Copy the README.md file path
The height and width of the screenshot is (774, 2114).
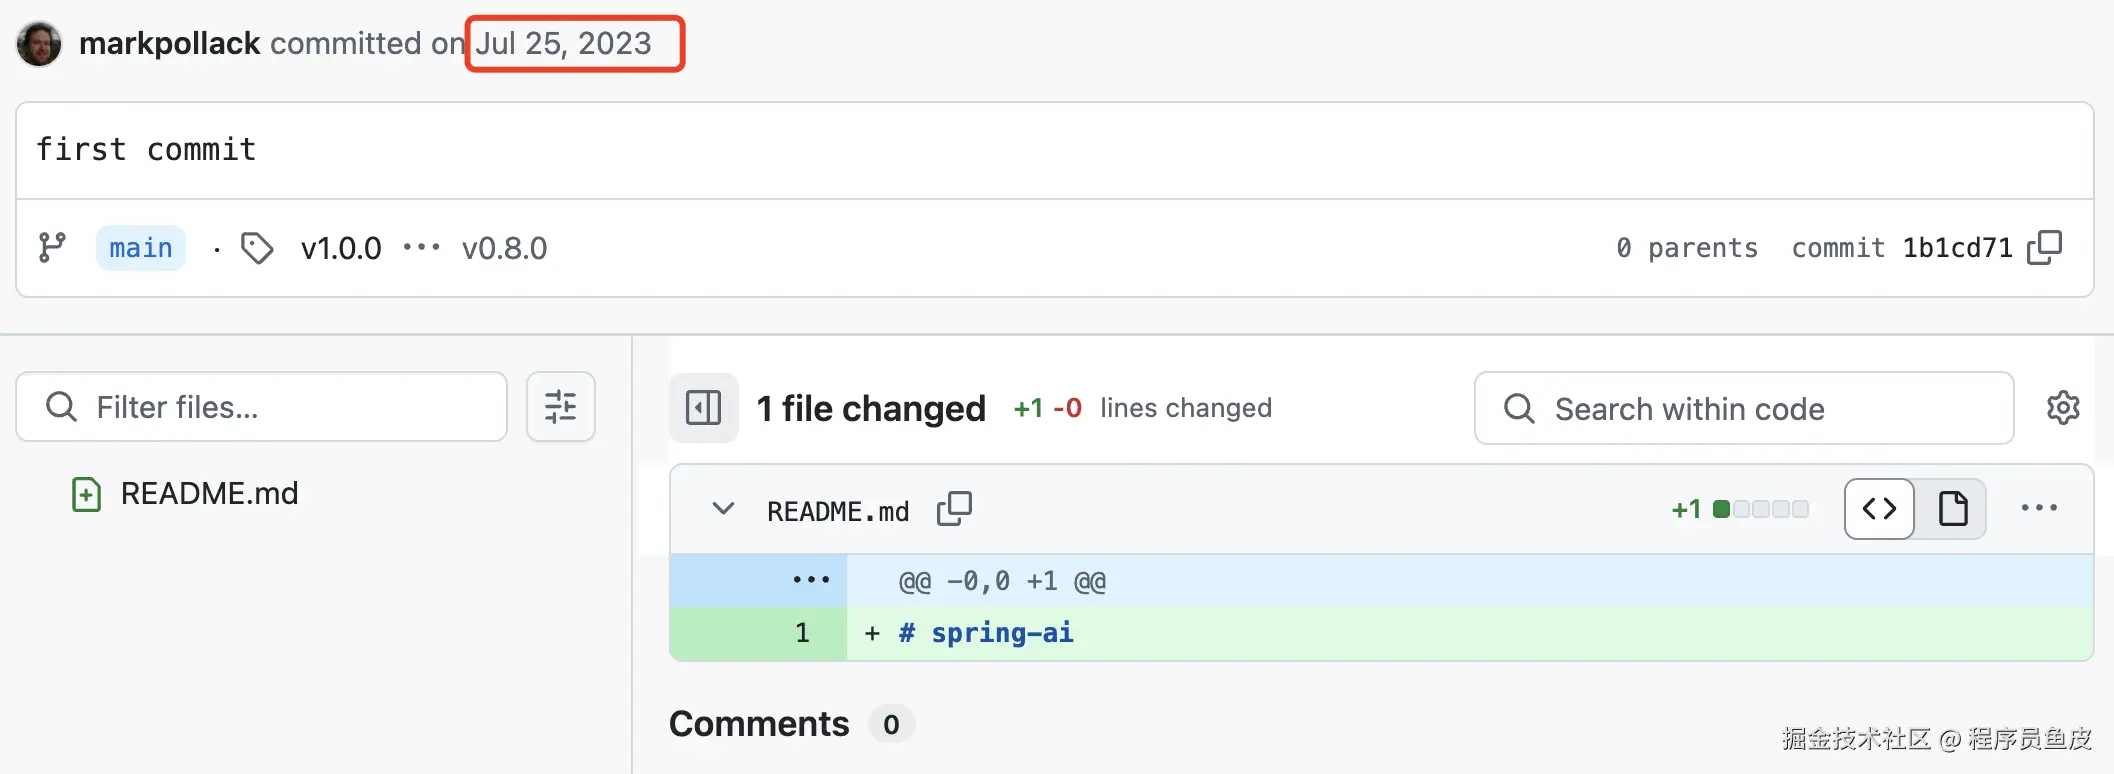(x=954, y=509)
